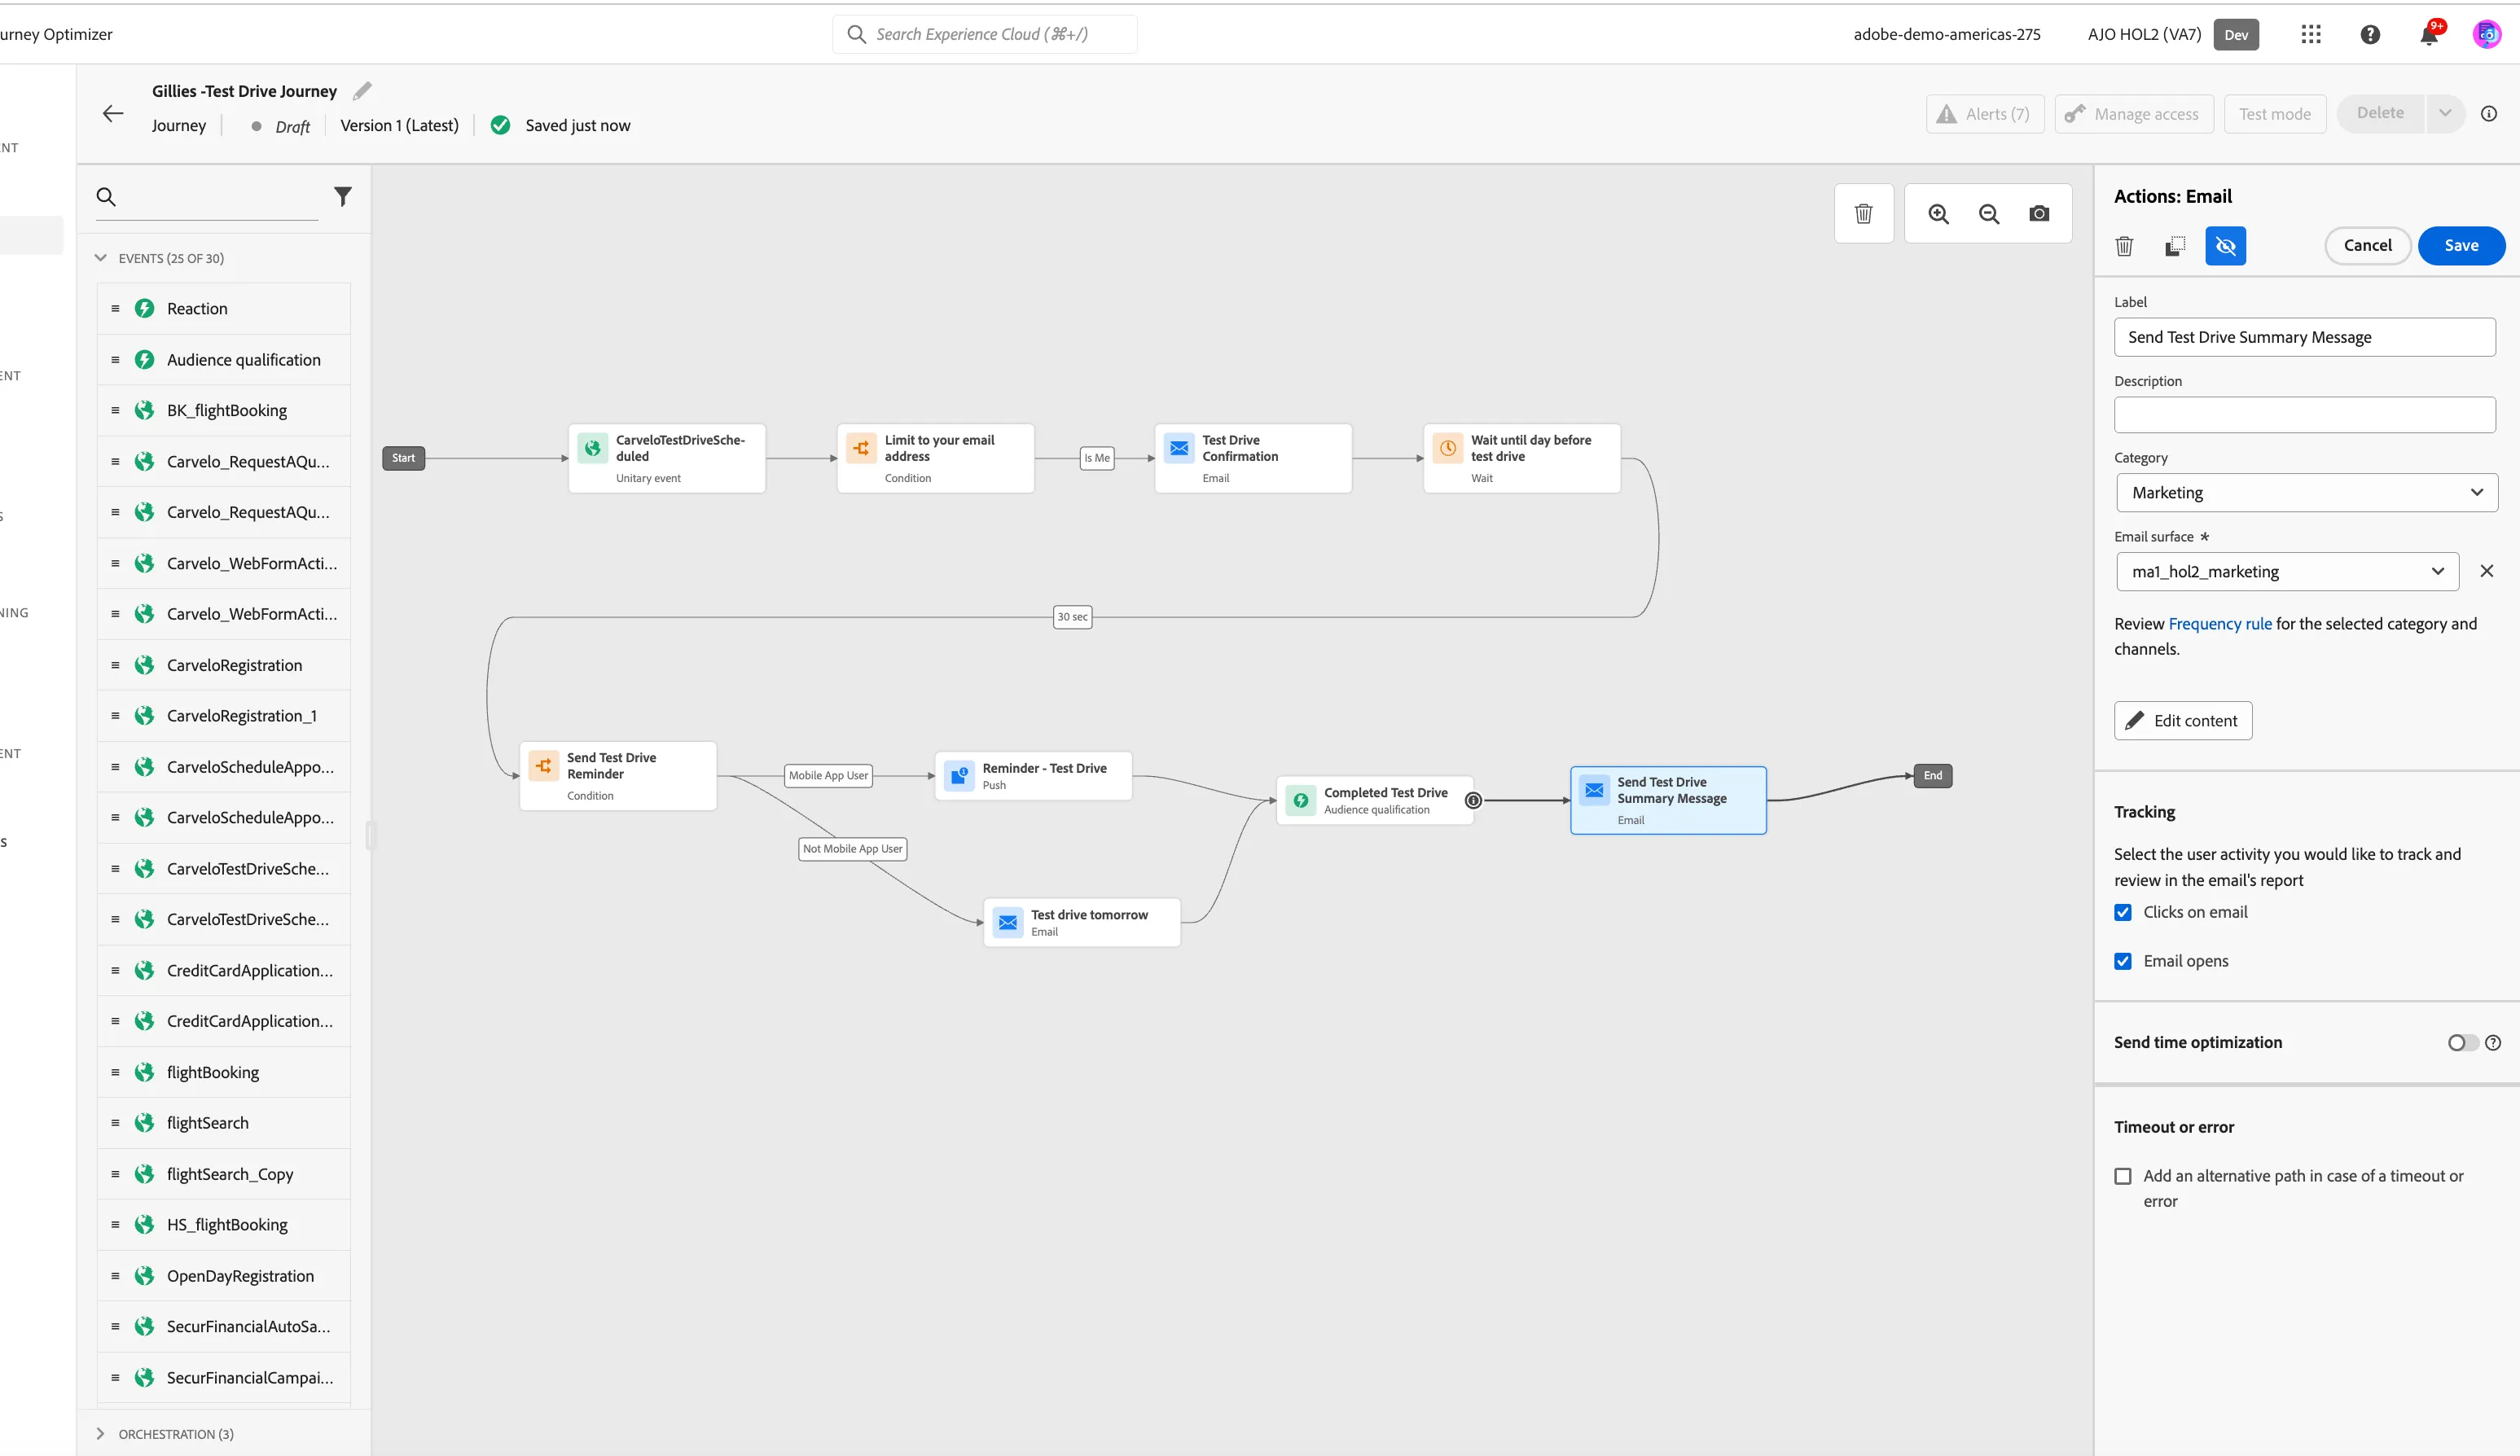This screenshot has height=1456, width=2520.
Task: Open the Delete button dropdown arrow
Action: tap(2444, 114)
